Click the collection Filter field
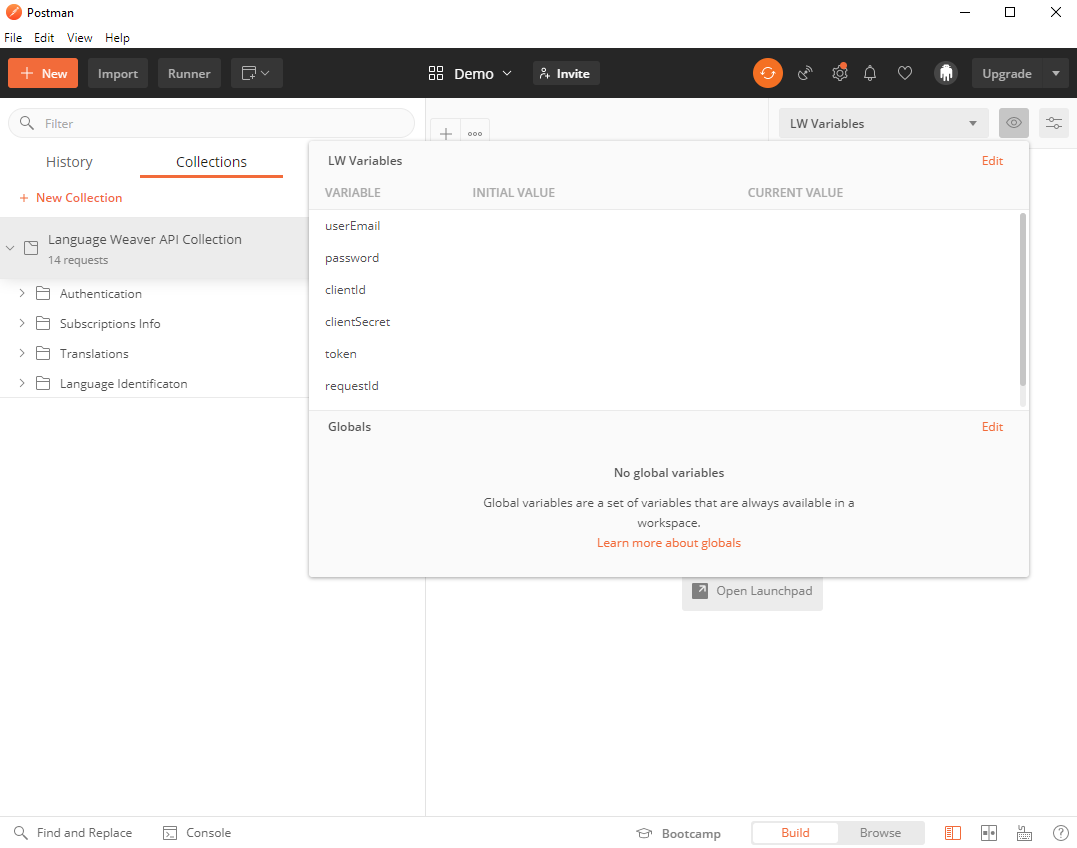Viewport: 1077px width, 848px height. pyautogui.click(x=212, y=124)
